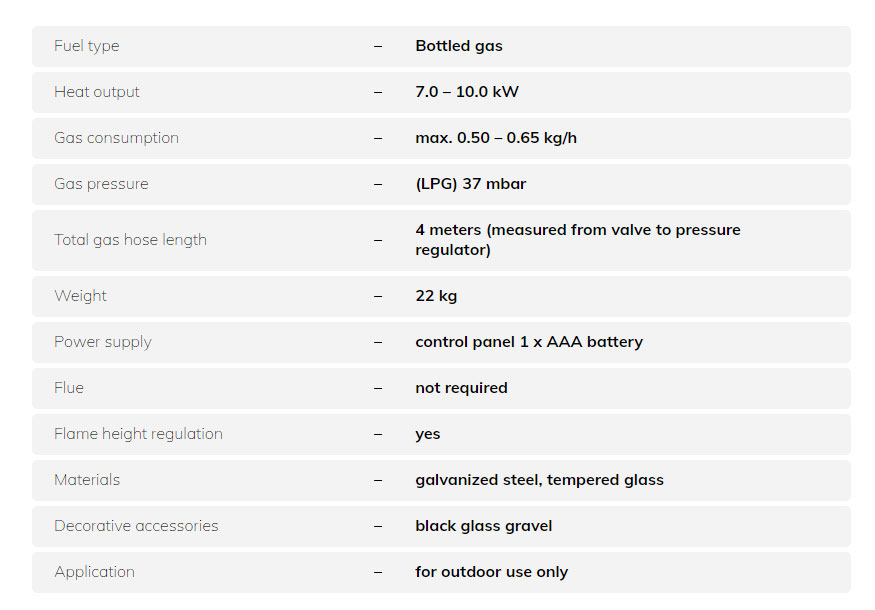Image resolution: width=875 pixels, height=610 pixels.
Task: Click the Fuel type label
Action: tap(86, 46)
